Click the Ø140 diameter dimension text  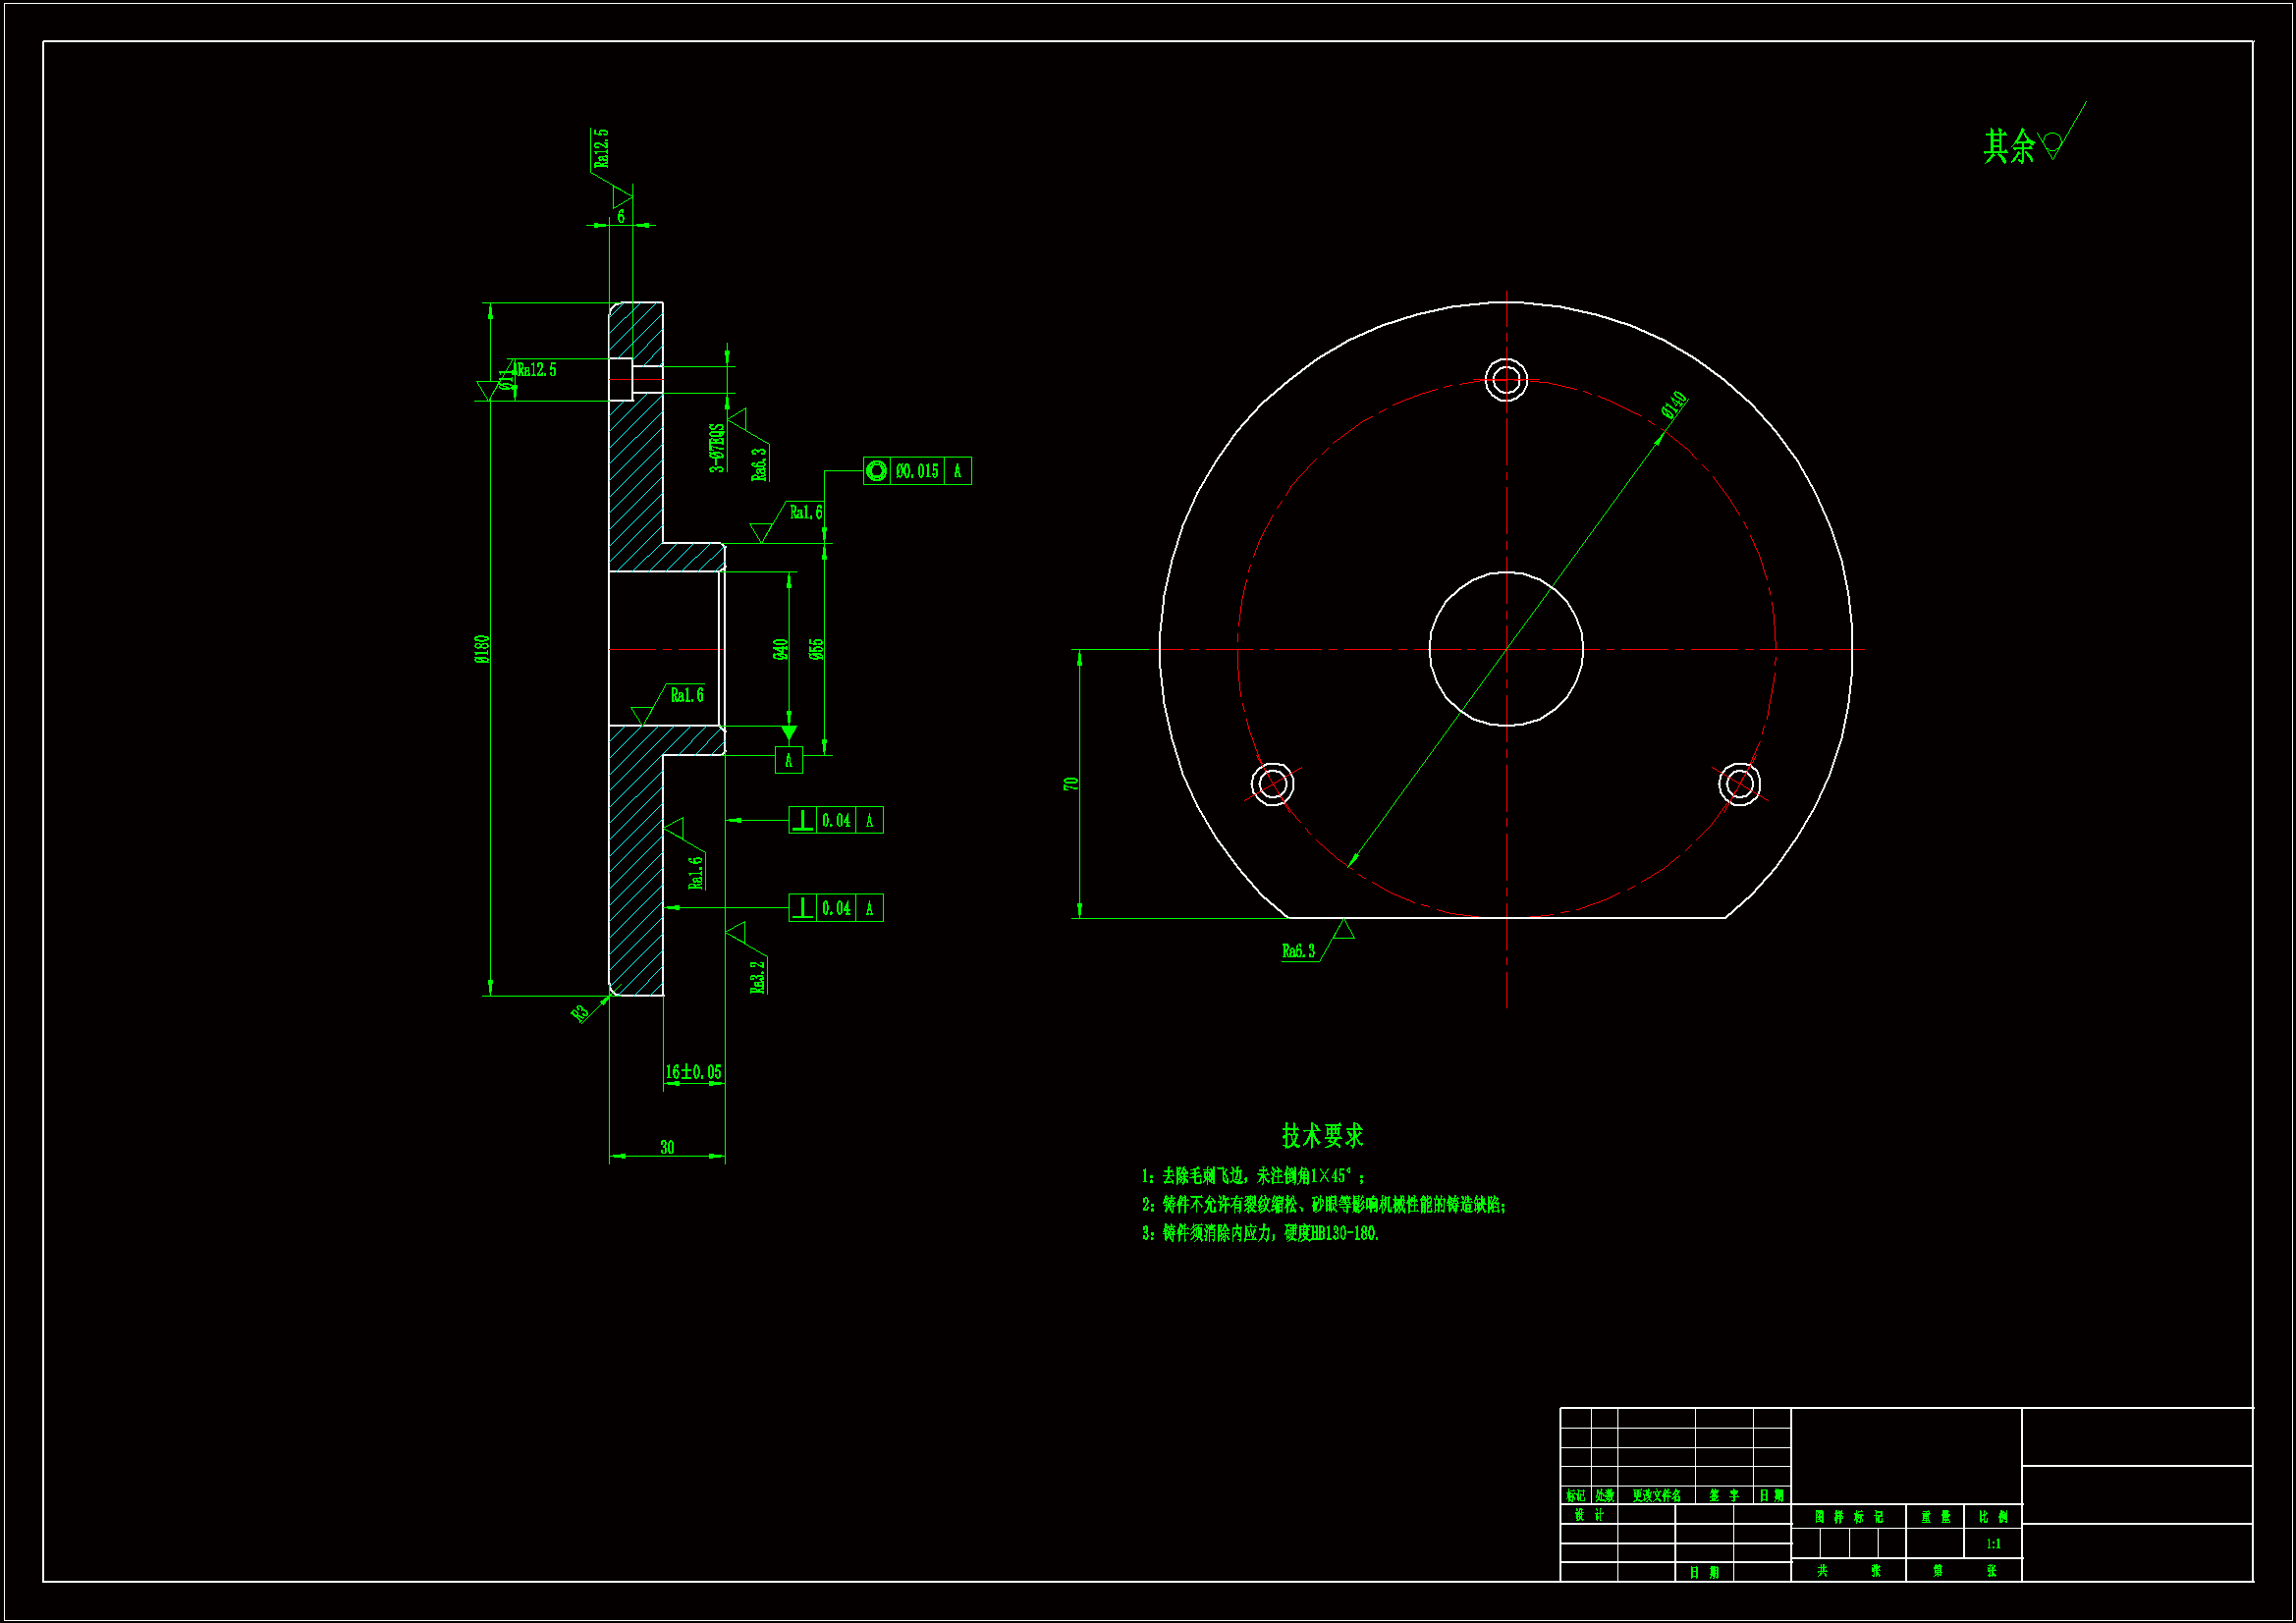tap(1674, 405)
